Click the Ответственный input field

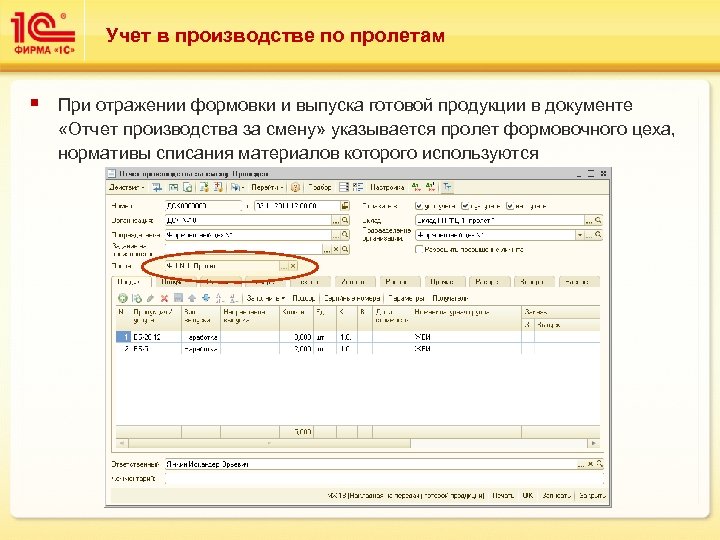click(x=371, y=464)
